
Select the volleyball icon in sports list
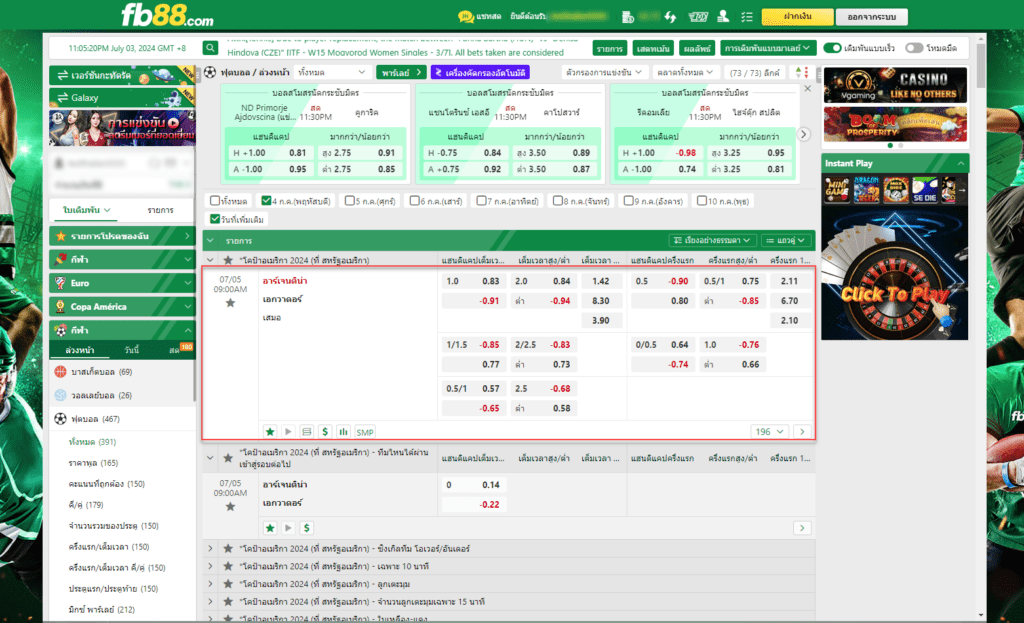pos(61,395)
